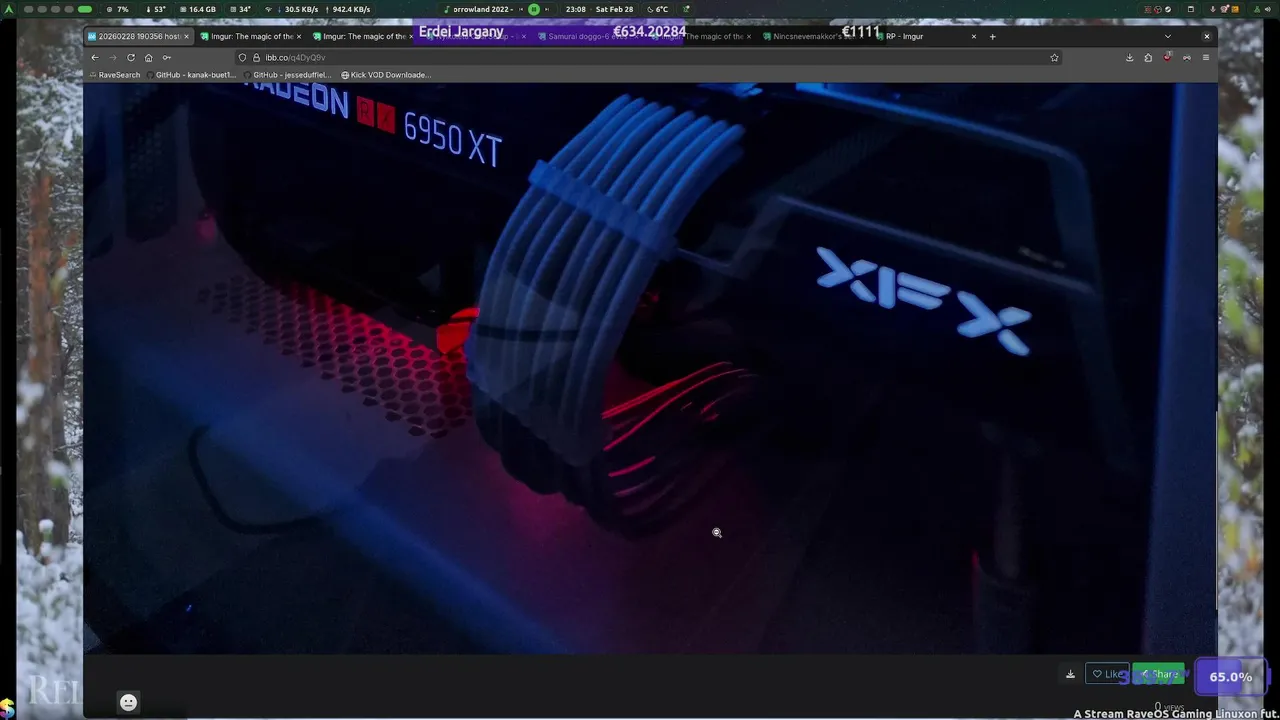Image resolution: width=1280 pixels, height=720 pixels.
Task: Download the image using download icon
Action: pyautogui.click(x=1070, y=674)
